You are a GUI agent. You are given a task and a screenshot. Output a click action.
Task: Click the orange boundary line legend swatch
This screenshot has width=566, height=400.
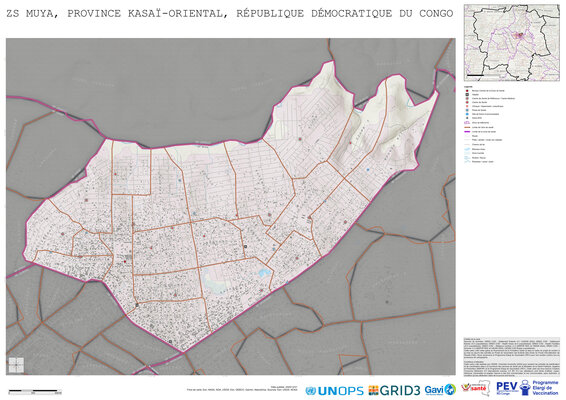(467, 127)
